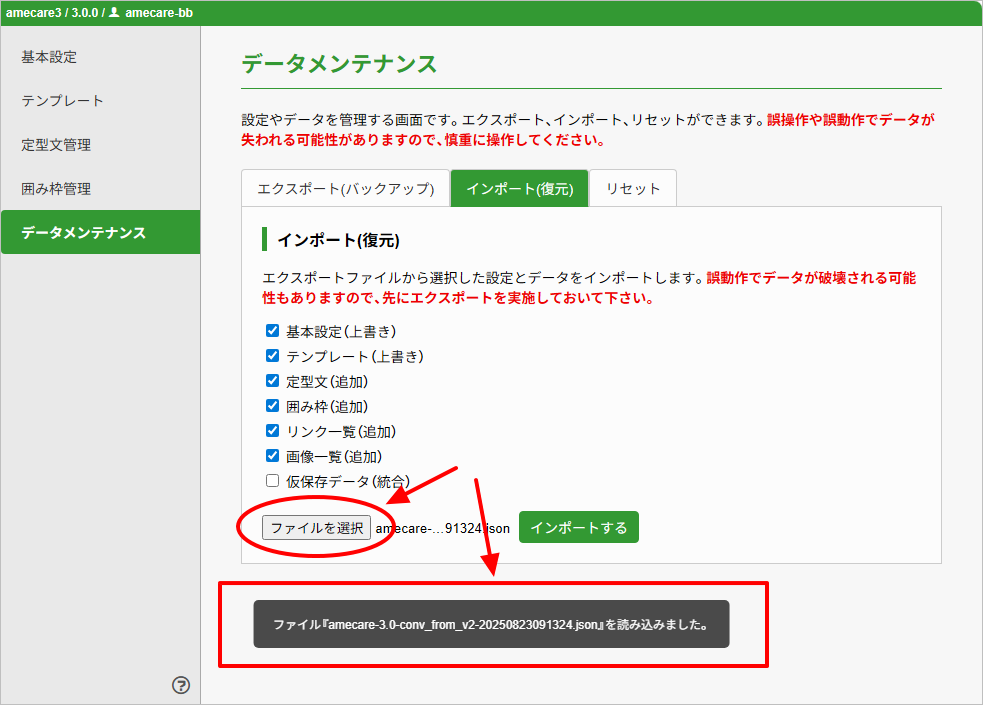Uncheck the 基本設定(上書き) checkbox

tap(272, 331)
